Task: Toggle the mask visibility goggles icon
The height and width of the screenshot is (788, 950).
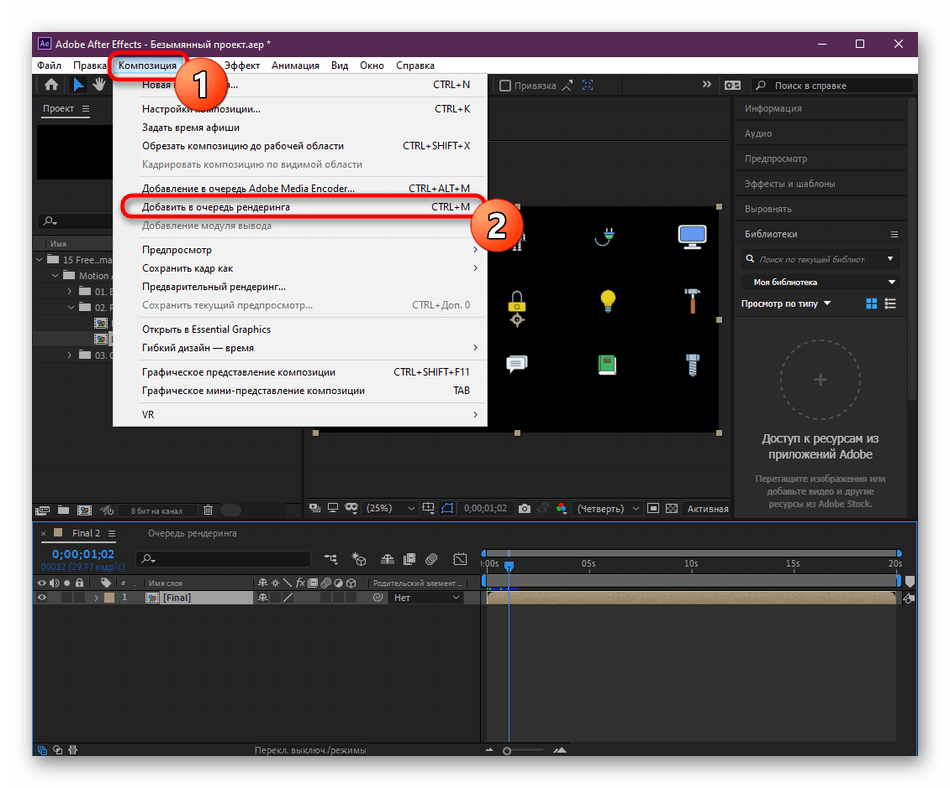Action: click(351, 508)
